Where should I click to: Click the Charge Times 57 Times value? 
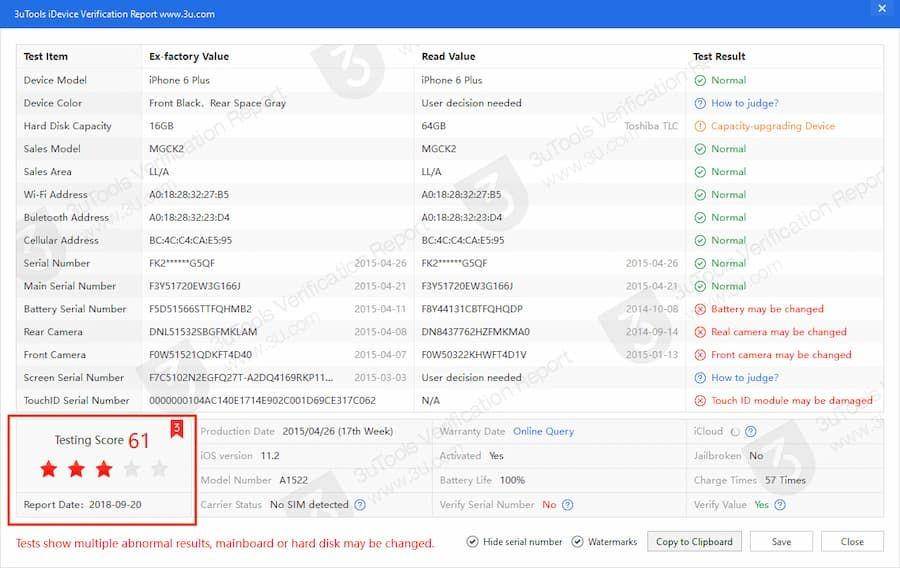pos(785,480)
